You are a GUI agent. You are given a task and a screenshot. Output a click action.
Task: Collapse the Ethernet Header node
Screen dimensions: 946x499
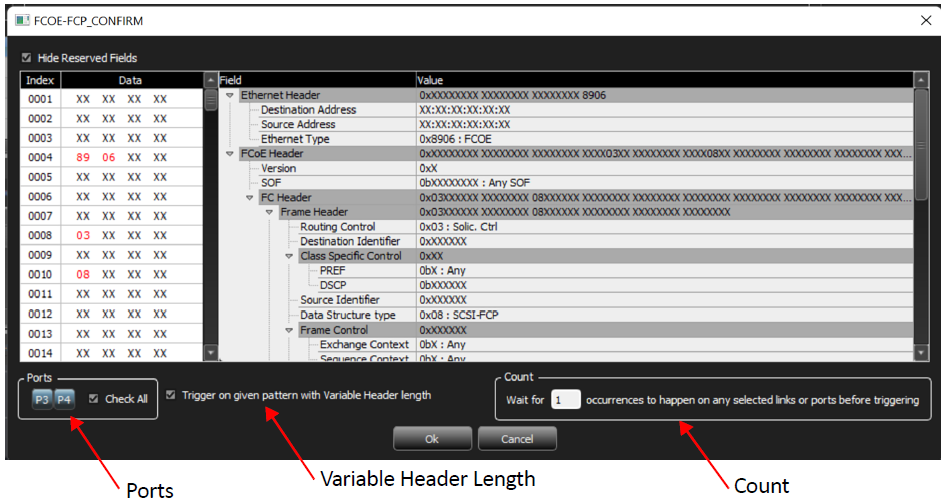(230, 95)
